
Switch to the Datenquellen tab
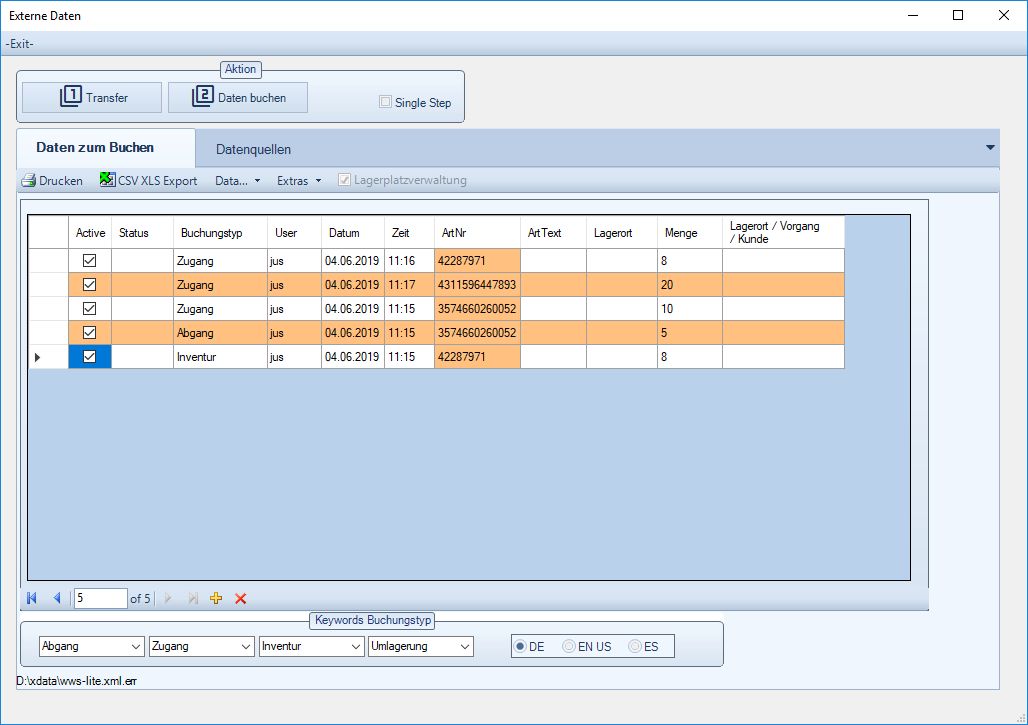(253, 149)
